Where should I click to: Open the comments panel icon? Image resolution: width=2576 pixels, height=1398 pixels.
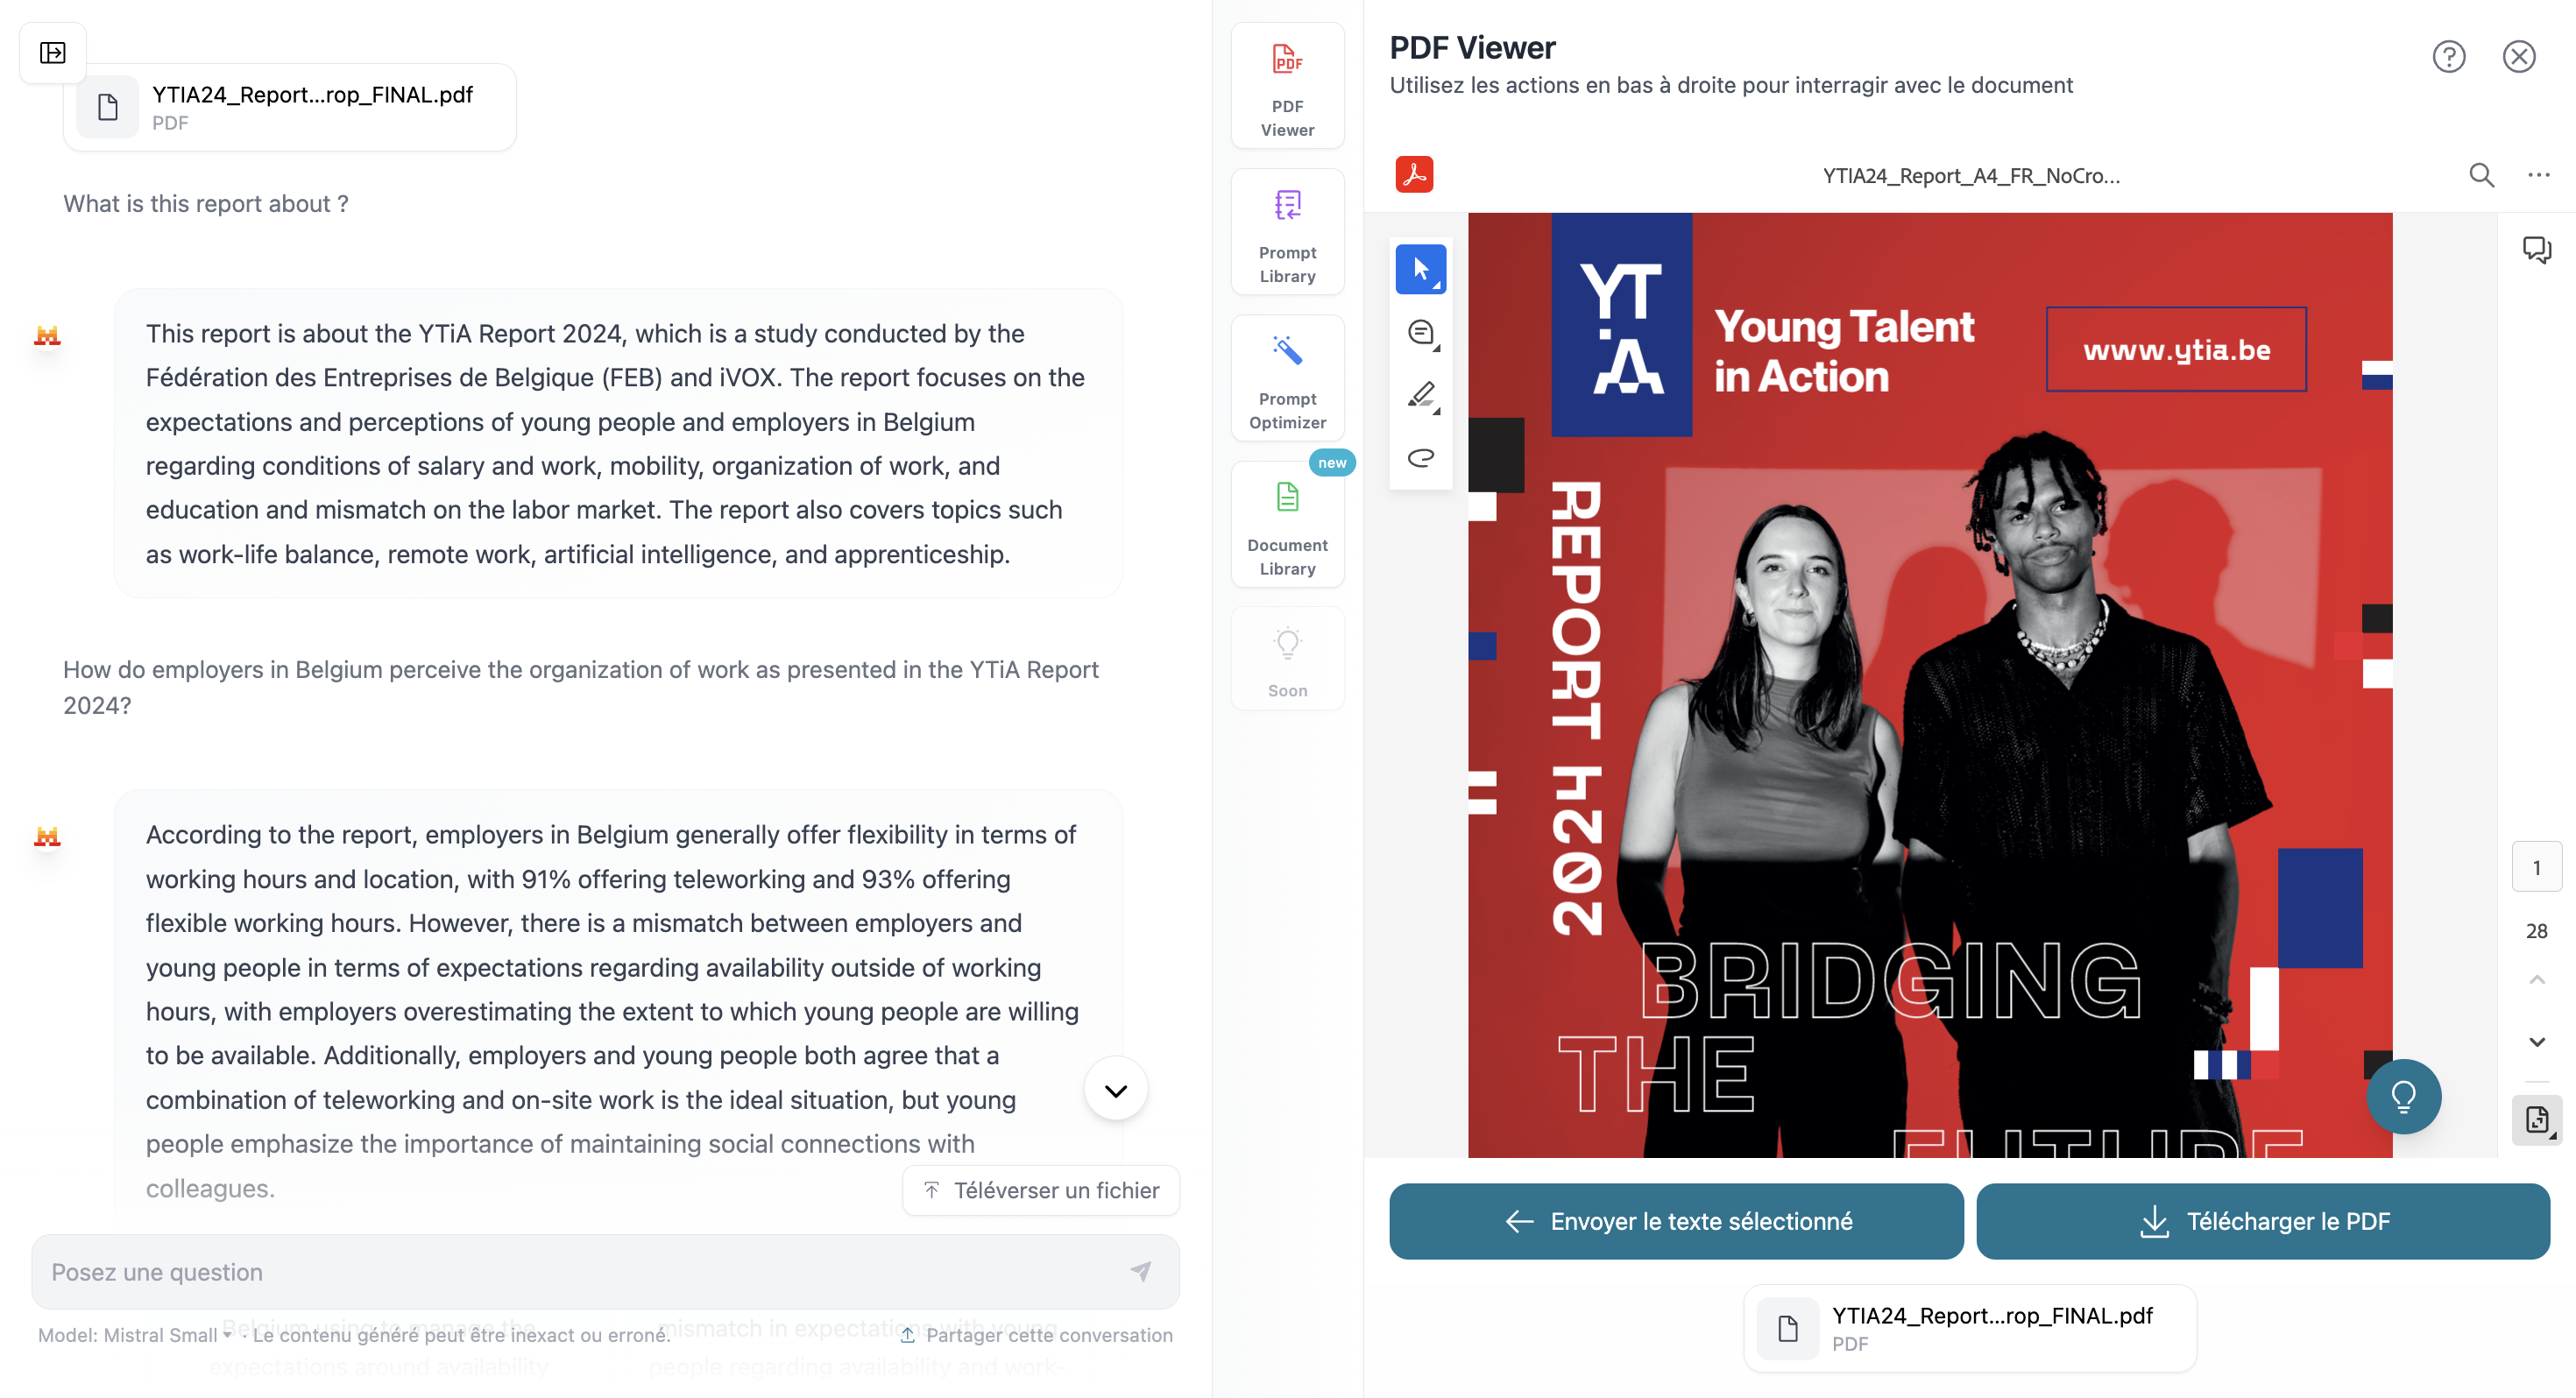point(2536,249)
